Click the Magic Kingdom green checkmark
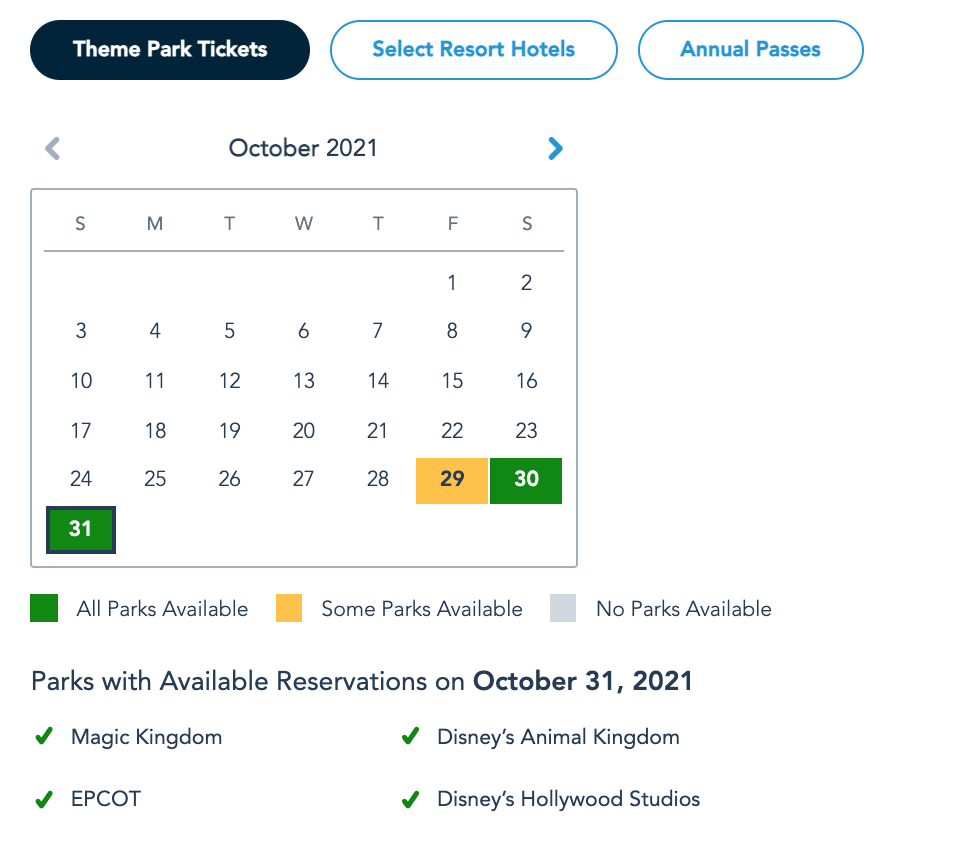974x850 pixels. 43,737
